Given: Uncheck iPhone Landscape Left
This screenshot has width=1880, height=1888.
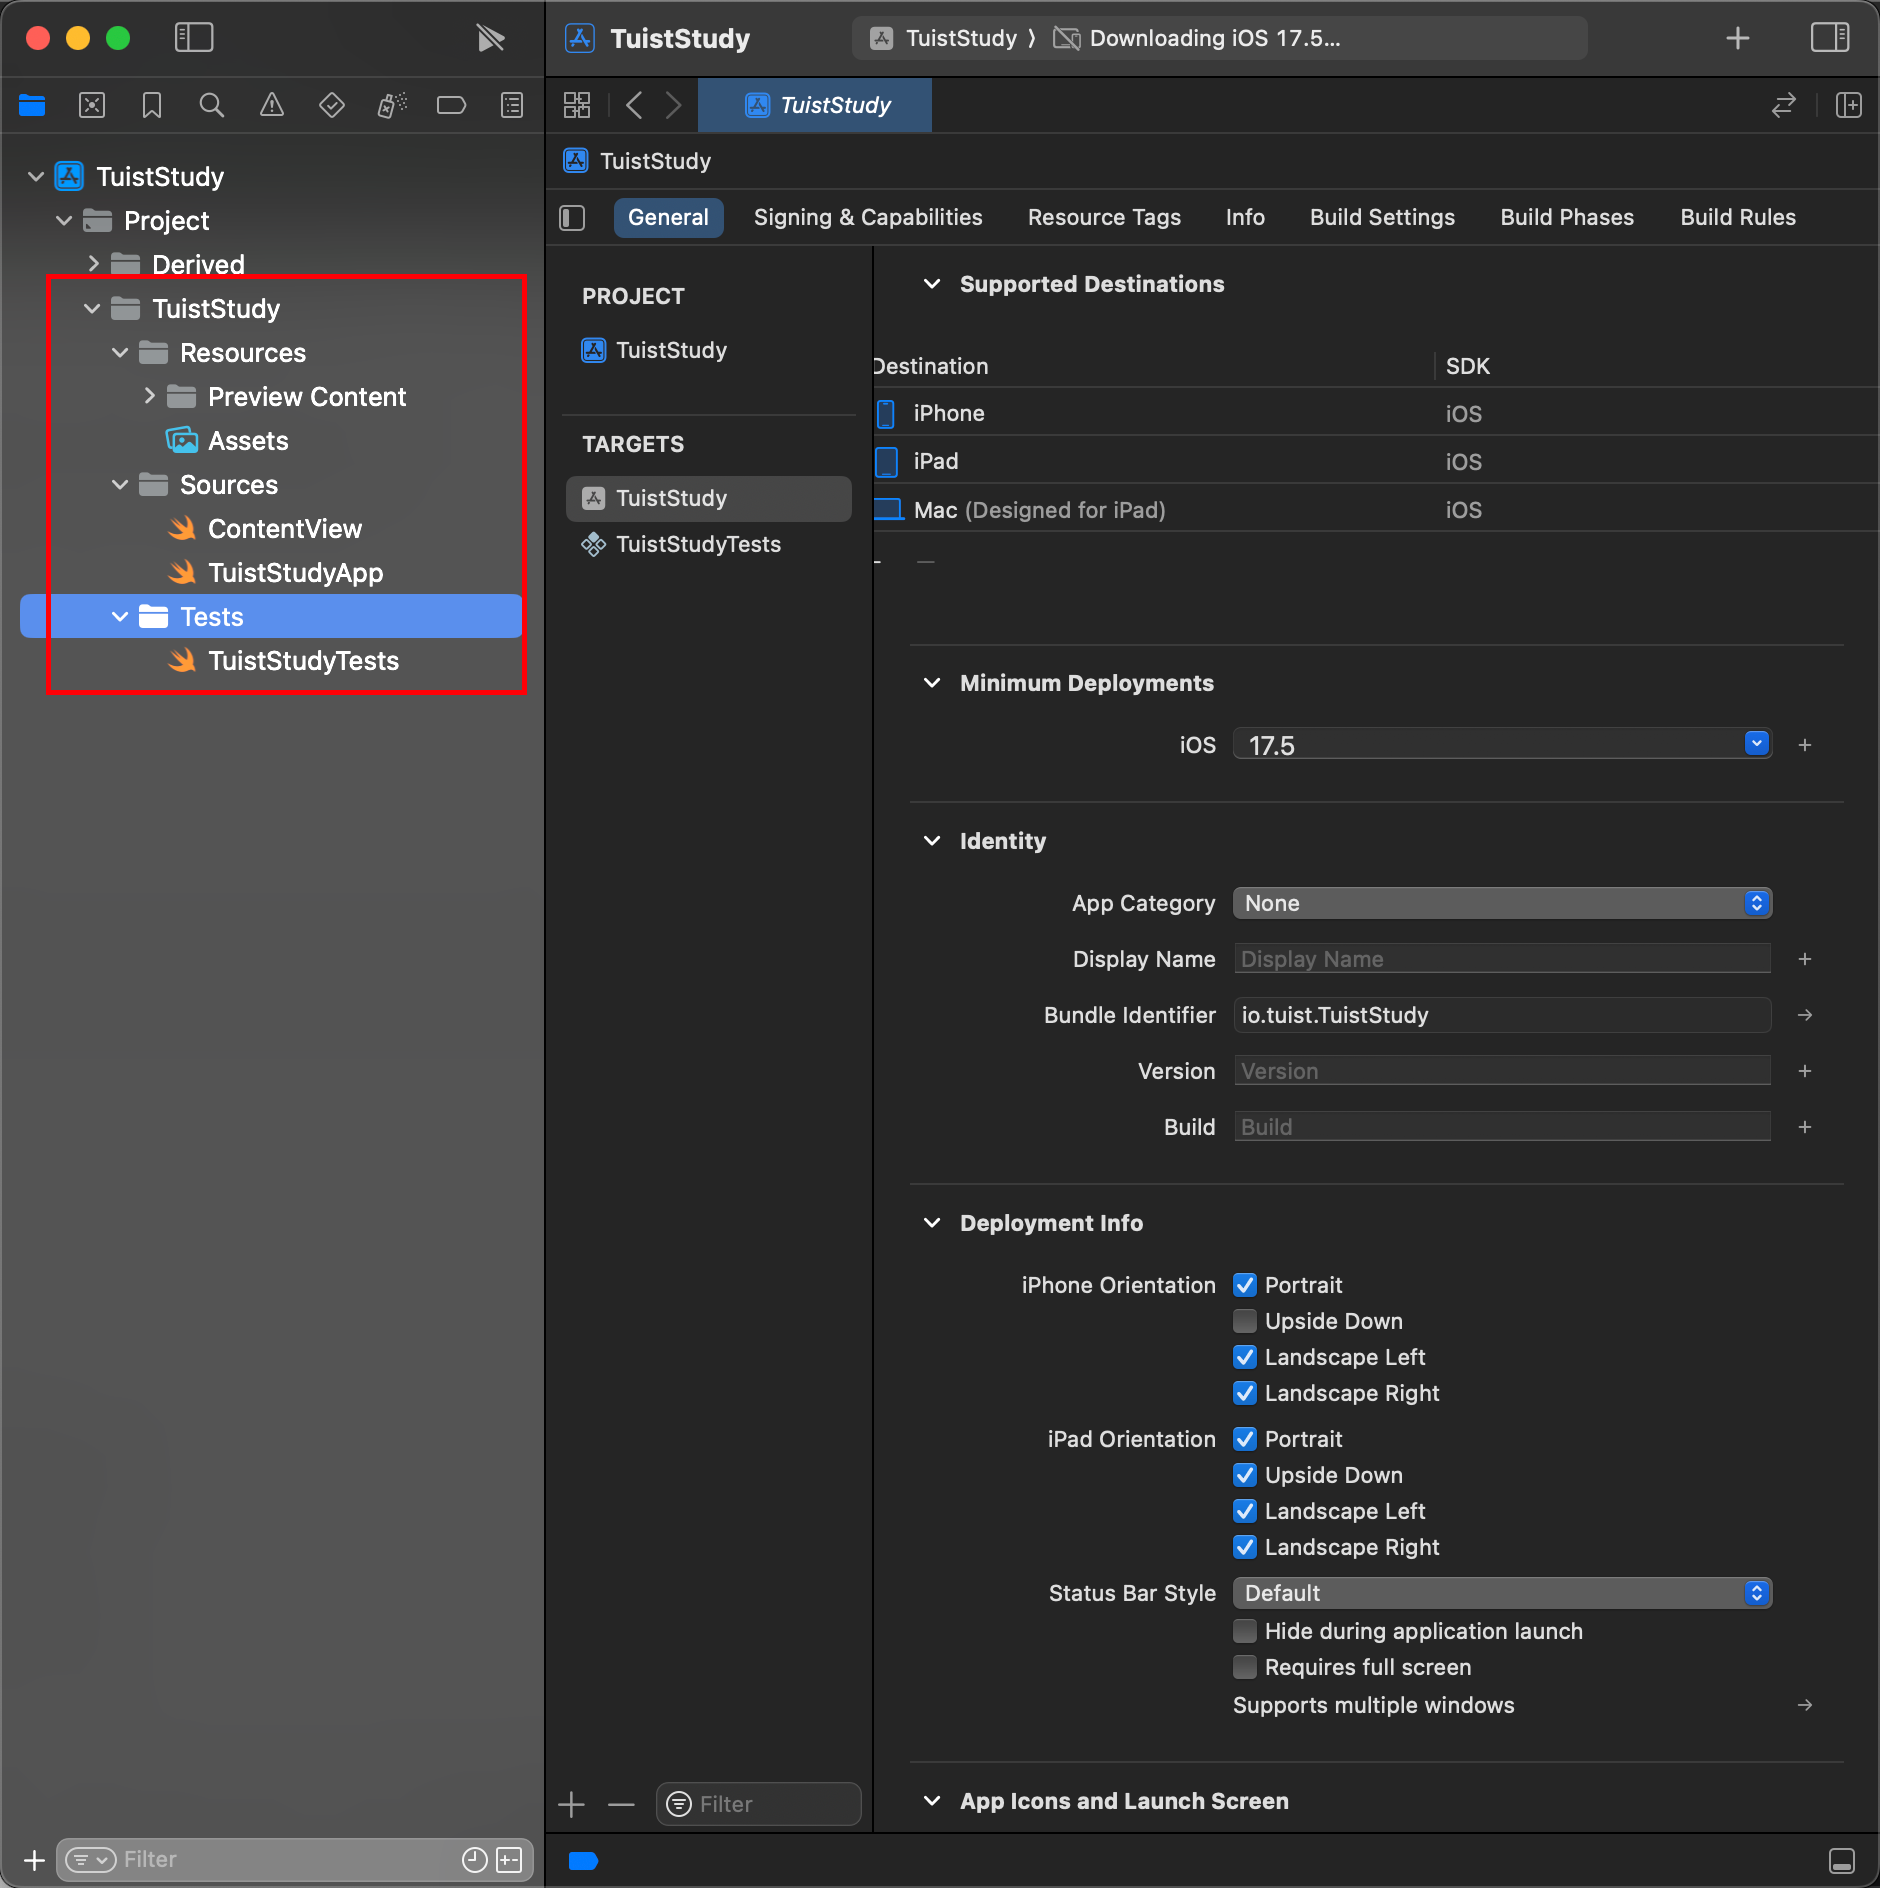Looking at the screenshot, I should [x=1245, y=1357].
